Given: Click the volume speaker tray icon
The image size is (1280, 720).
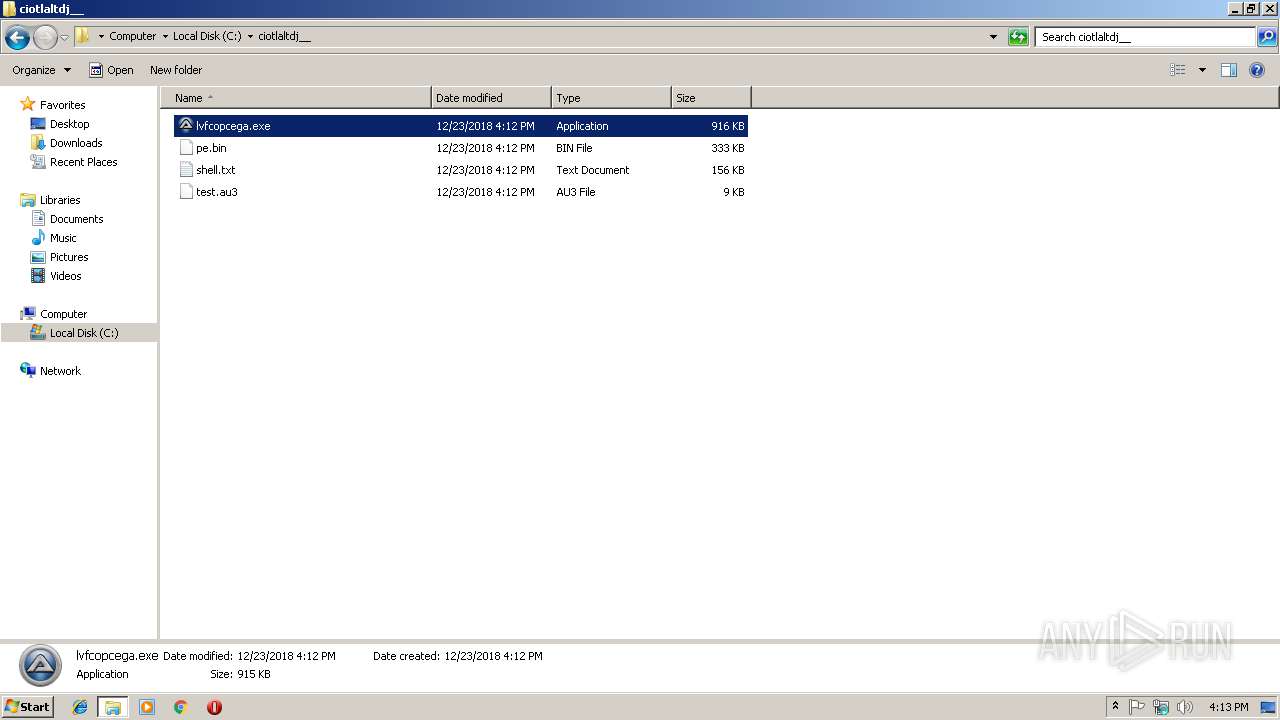Looking at the screenshot, I should click(1184, 707).
